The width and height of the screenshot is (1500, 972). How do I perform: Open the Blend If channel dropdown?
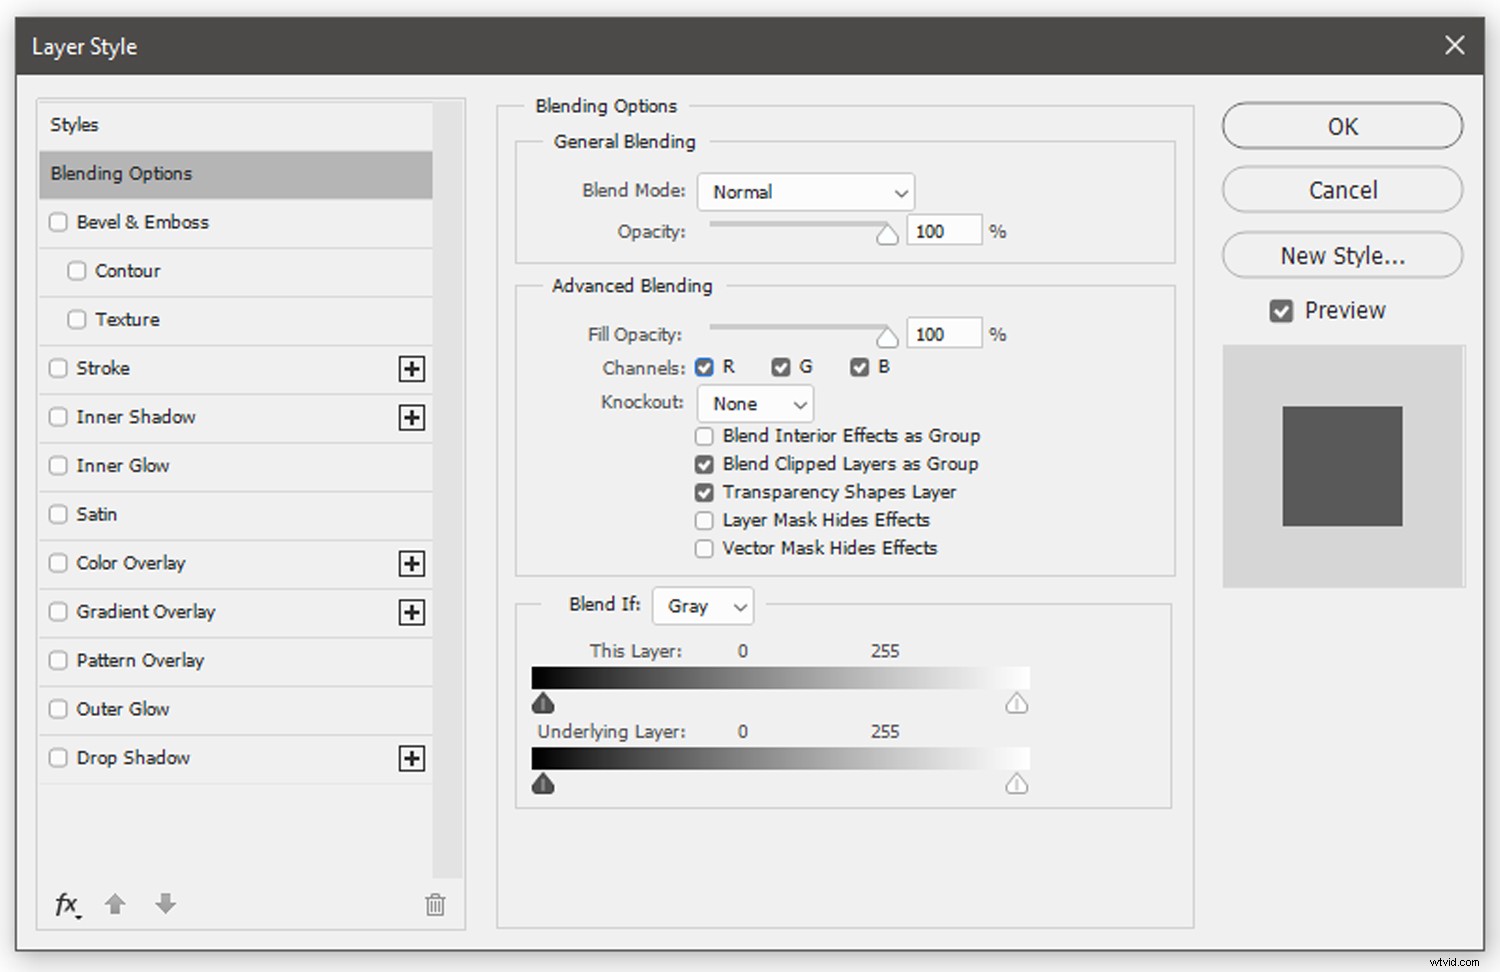pyautogui.click(x=703, y=606)
